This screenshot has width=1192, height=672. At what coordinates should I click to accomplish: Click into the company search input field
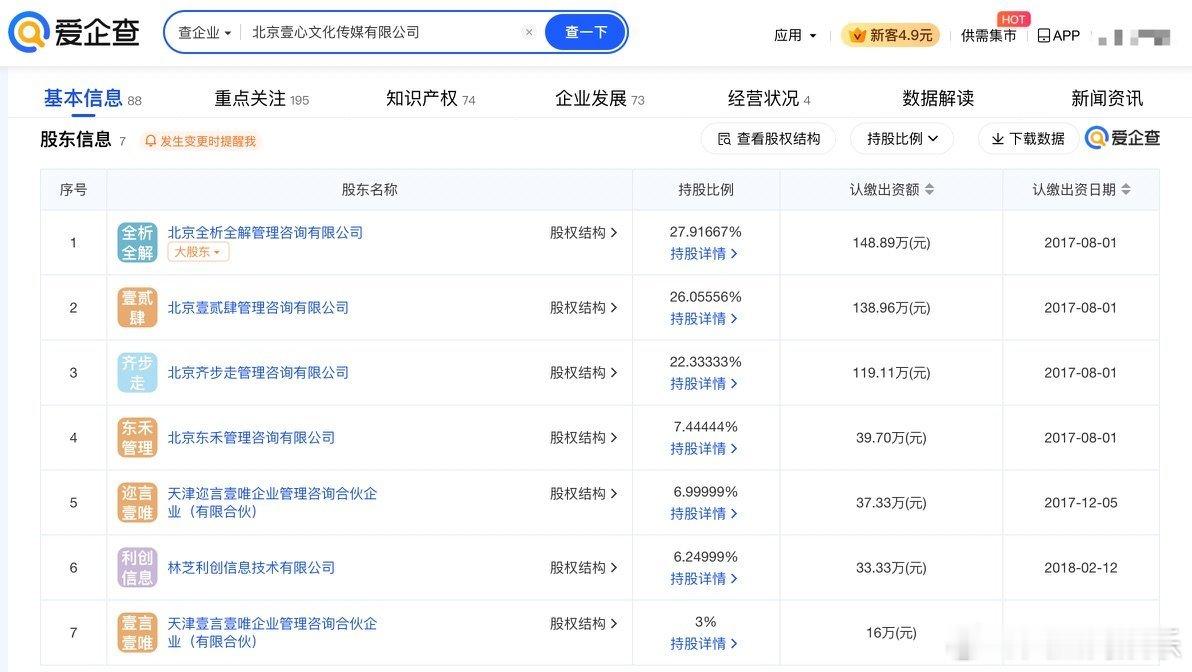384,32
